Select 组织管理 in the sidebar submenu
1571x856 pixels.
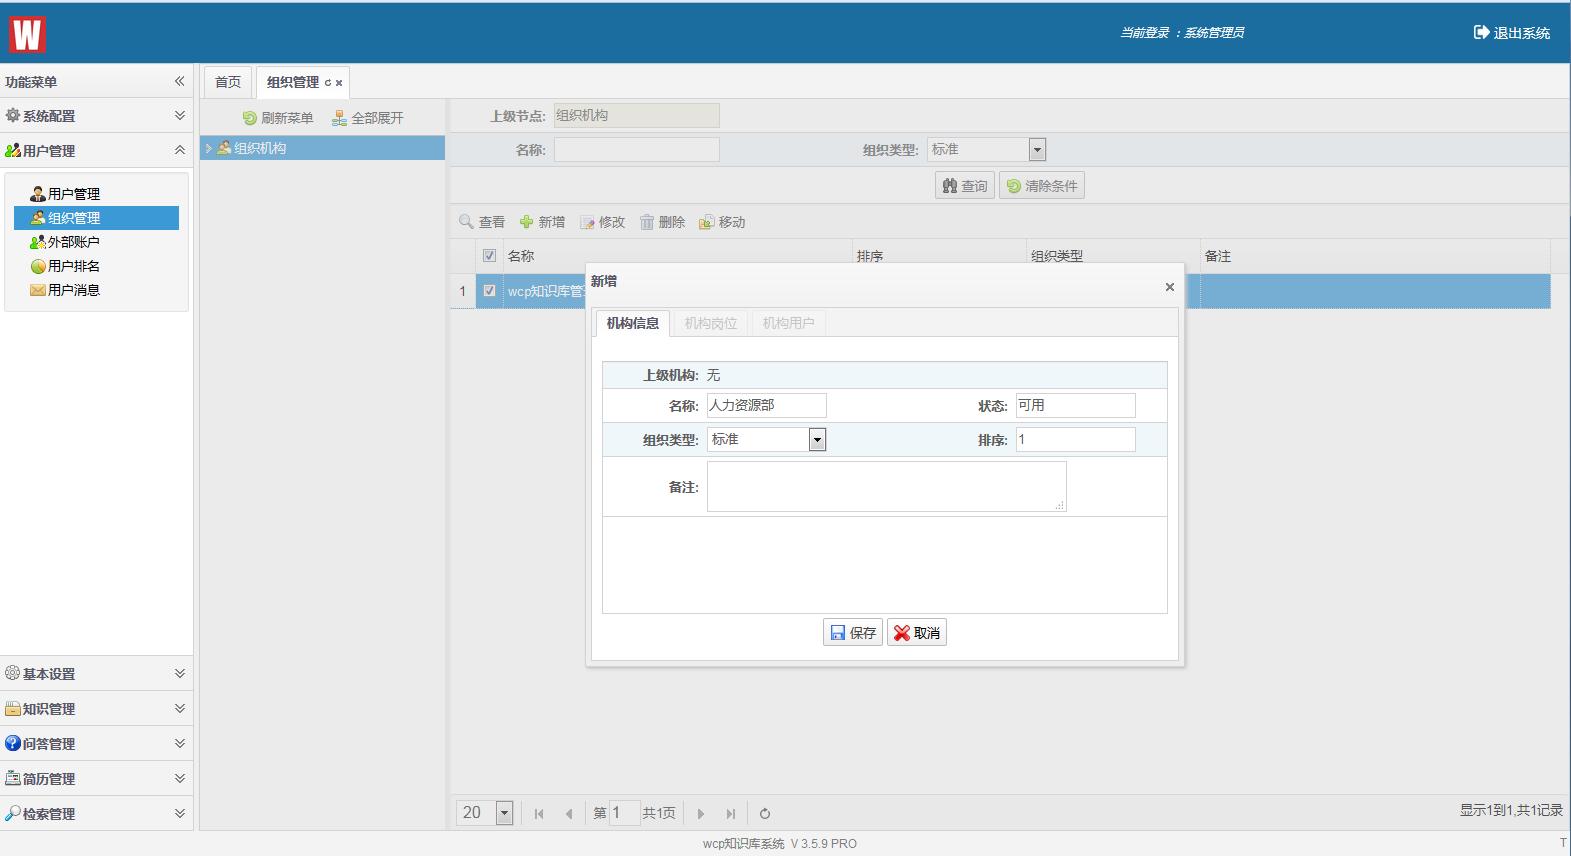(96, 218)
